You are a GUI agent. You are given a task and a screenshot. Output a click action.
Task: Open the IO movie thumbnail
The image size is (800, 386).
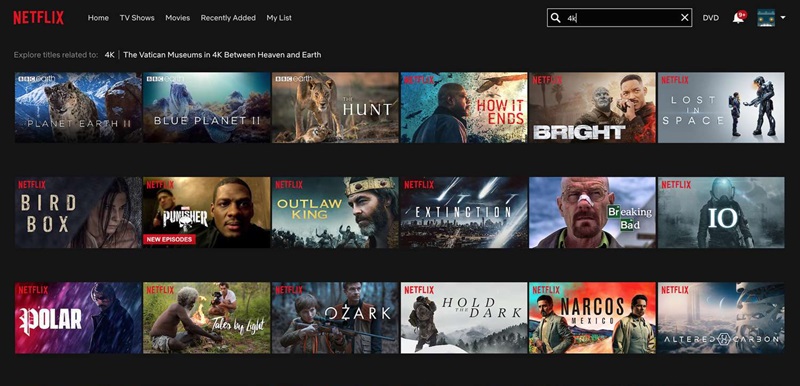tap(721, 213)
